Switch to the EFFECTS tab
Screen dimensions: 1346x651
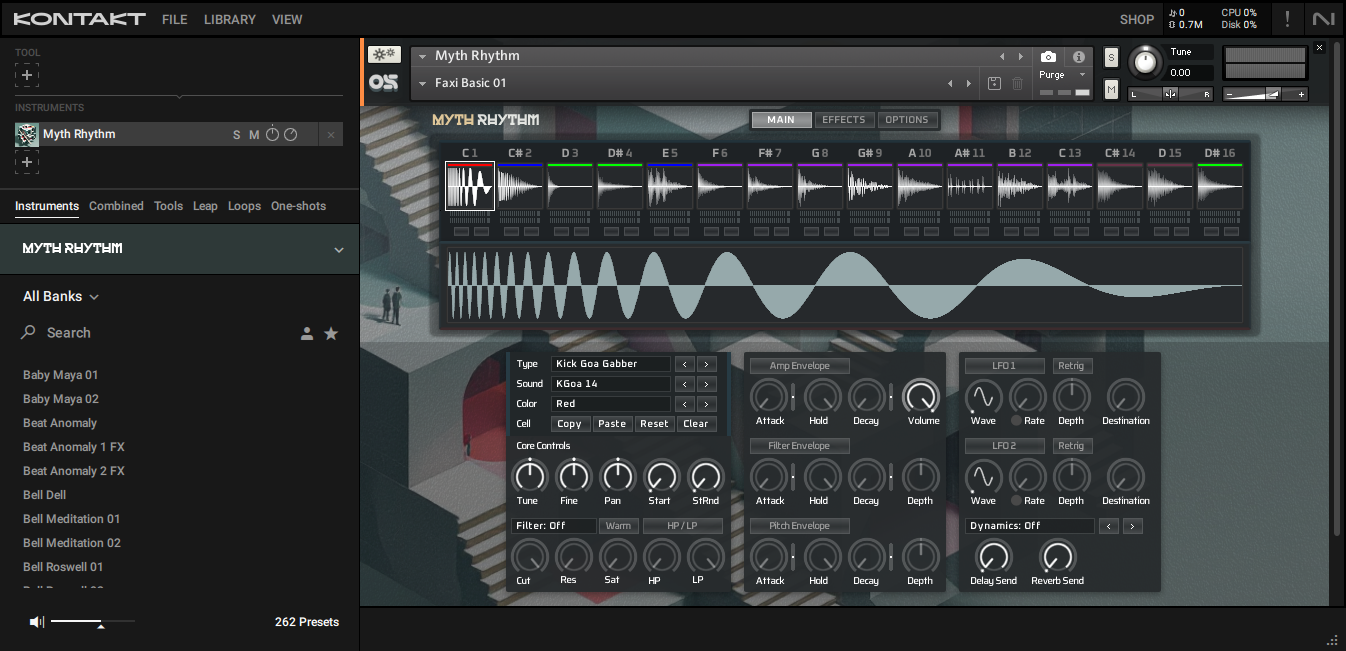click(x=843, y=120)
